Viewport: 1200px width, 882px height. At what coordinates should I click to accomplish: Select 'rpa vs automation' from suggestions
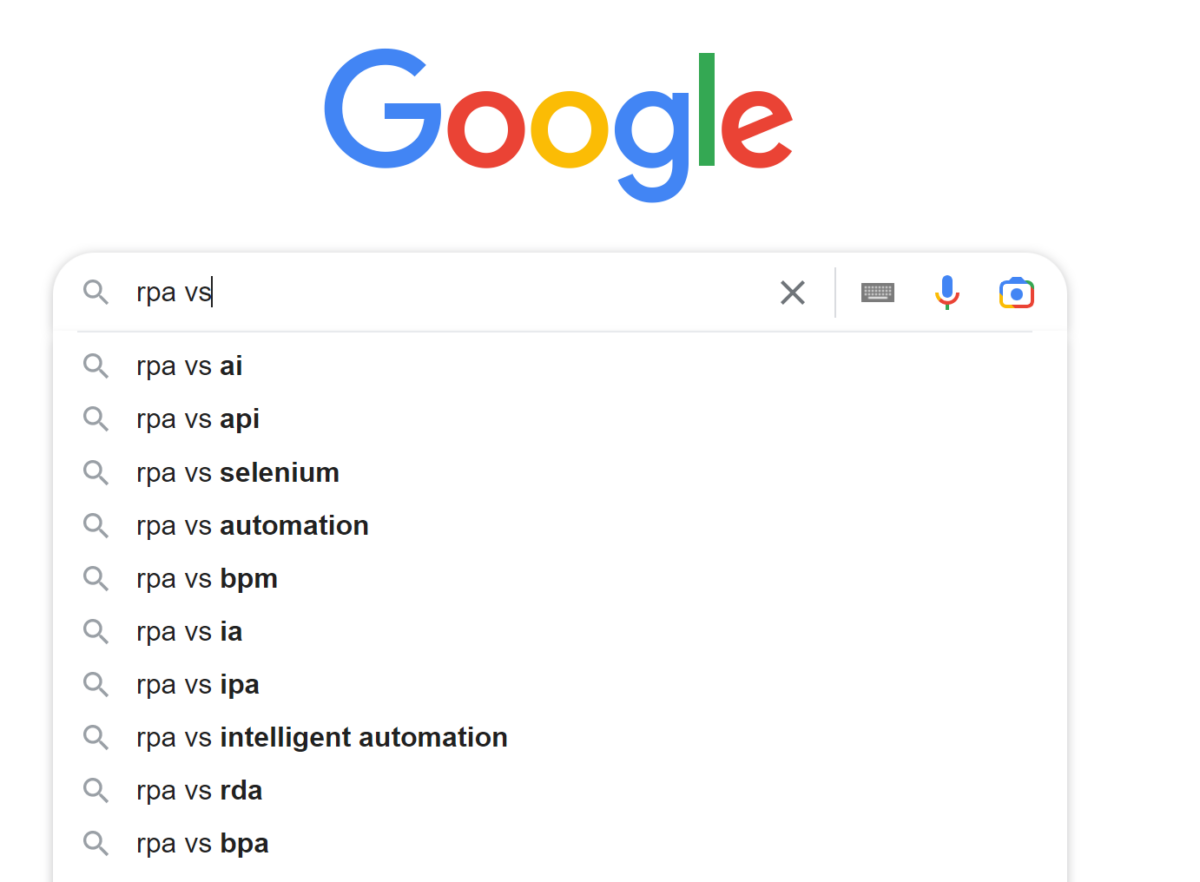(252, 525)
